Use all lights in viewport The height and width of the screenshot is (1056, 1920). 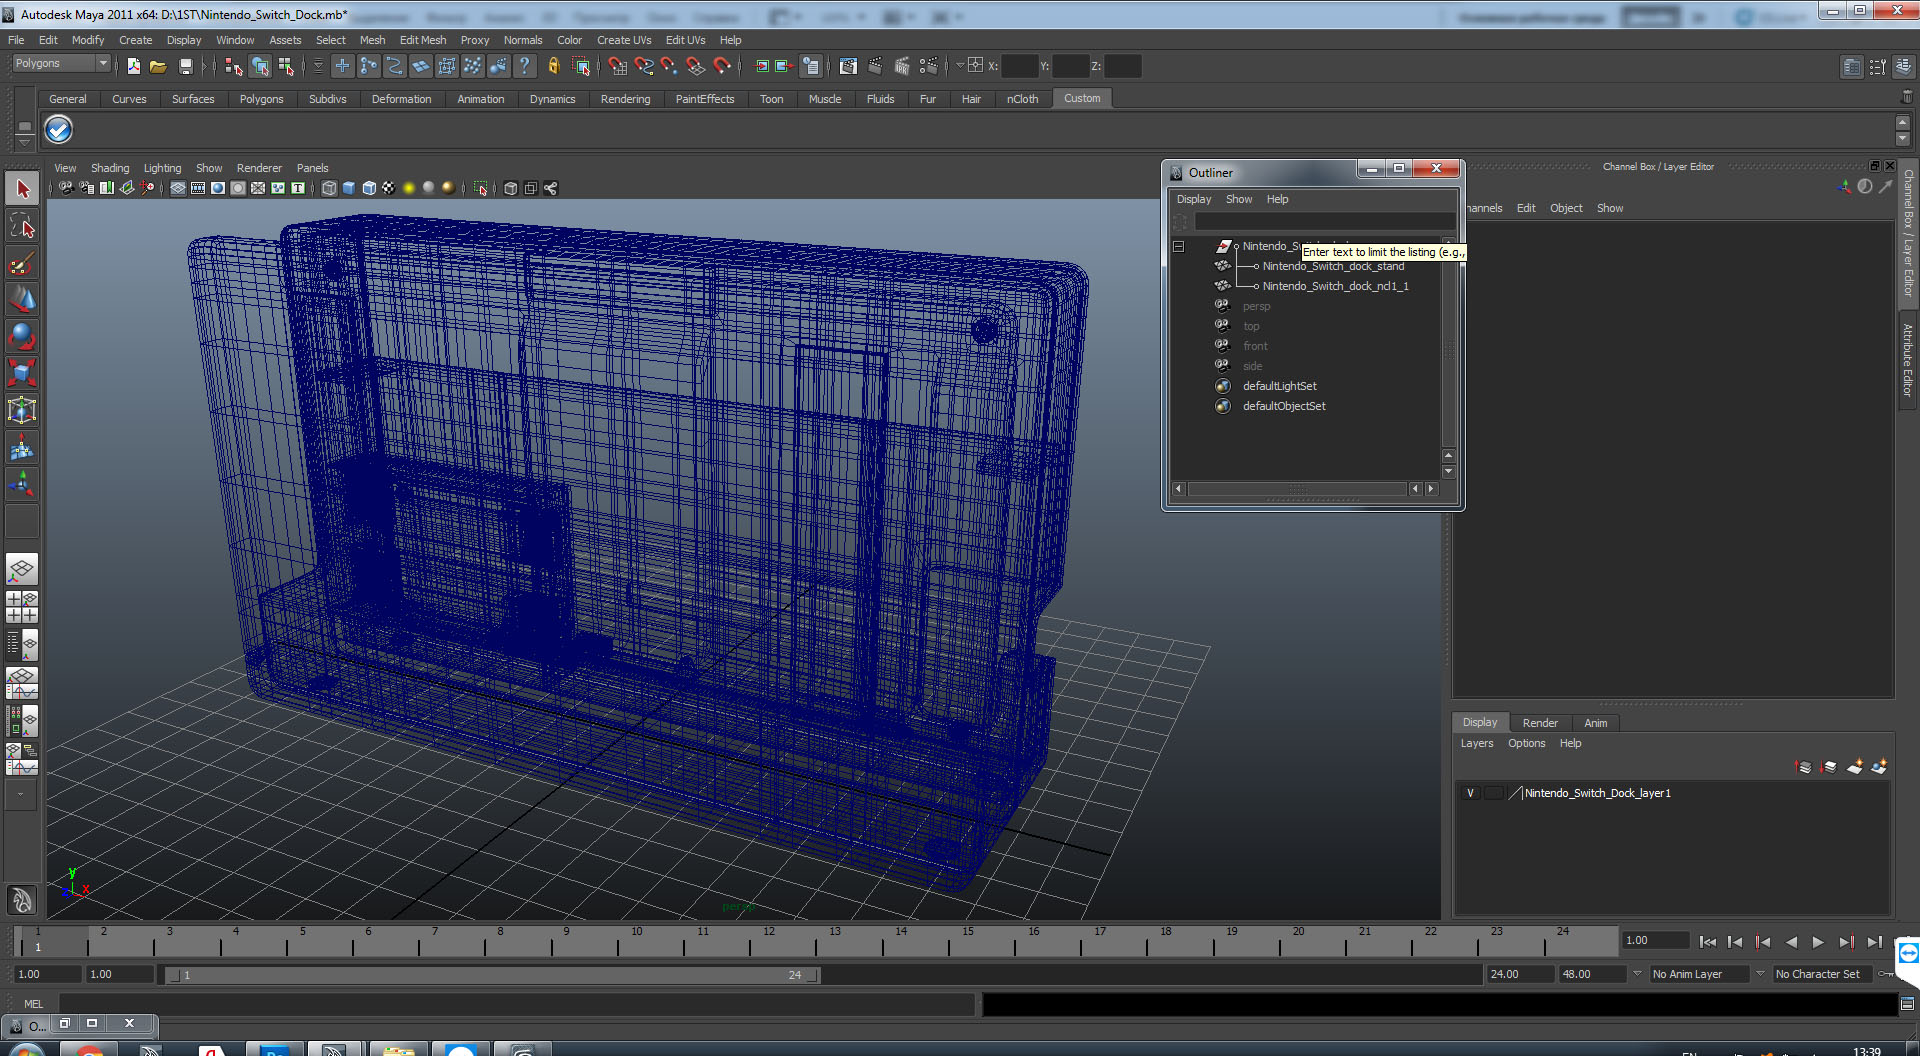(x=409, y=188)
